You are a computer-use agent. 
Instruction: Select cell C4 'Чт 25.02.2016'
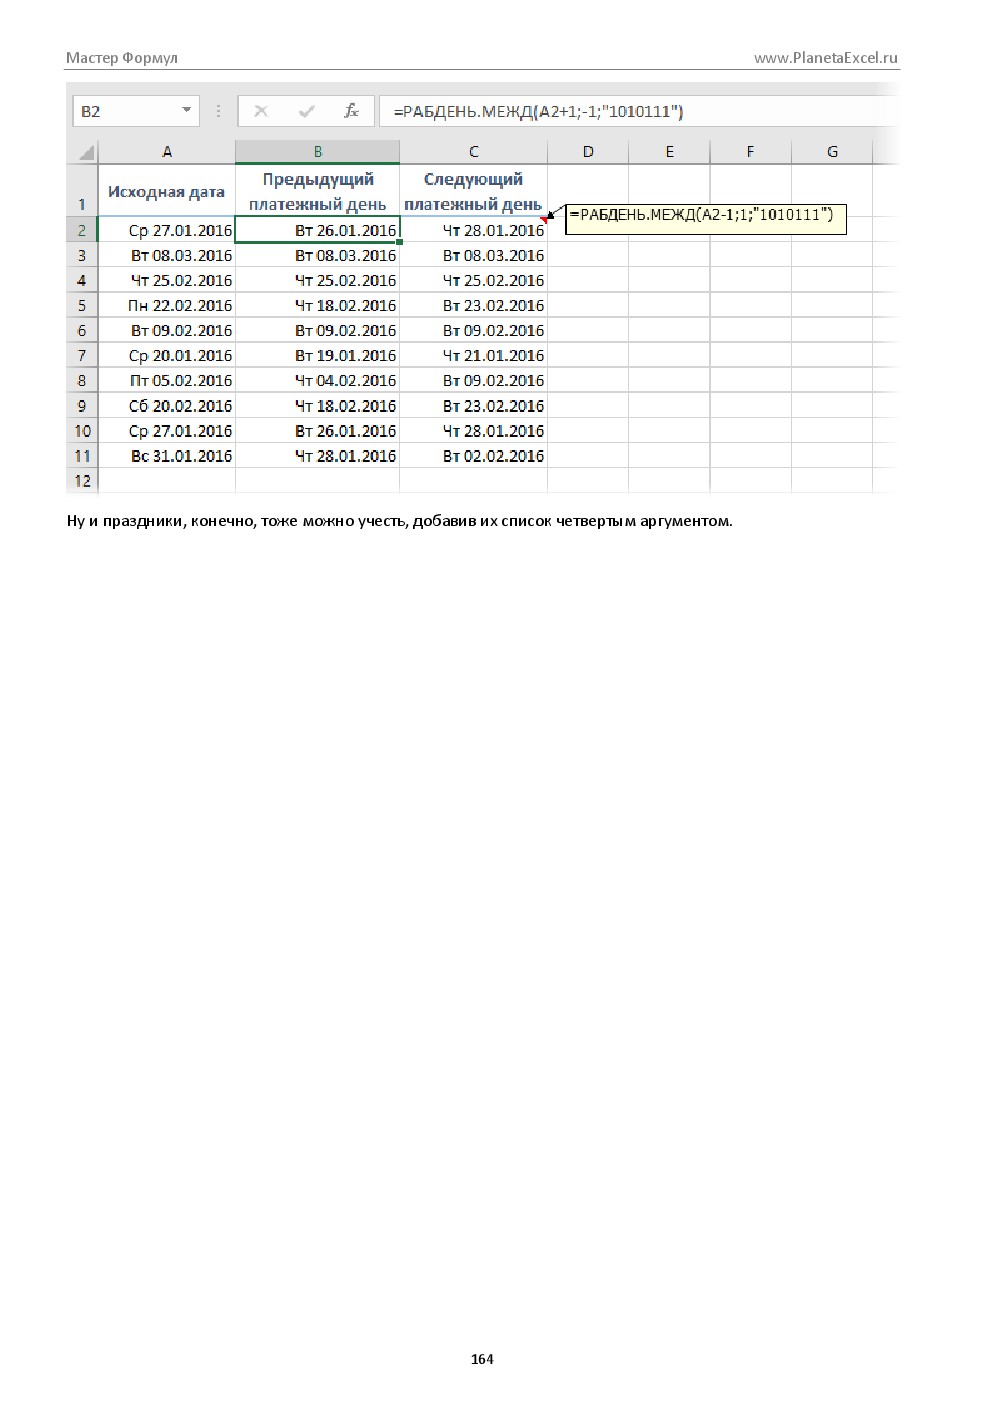[x=473, y=280]
